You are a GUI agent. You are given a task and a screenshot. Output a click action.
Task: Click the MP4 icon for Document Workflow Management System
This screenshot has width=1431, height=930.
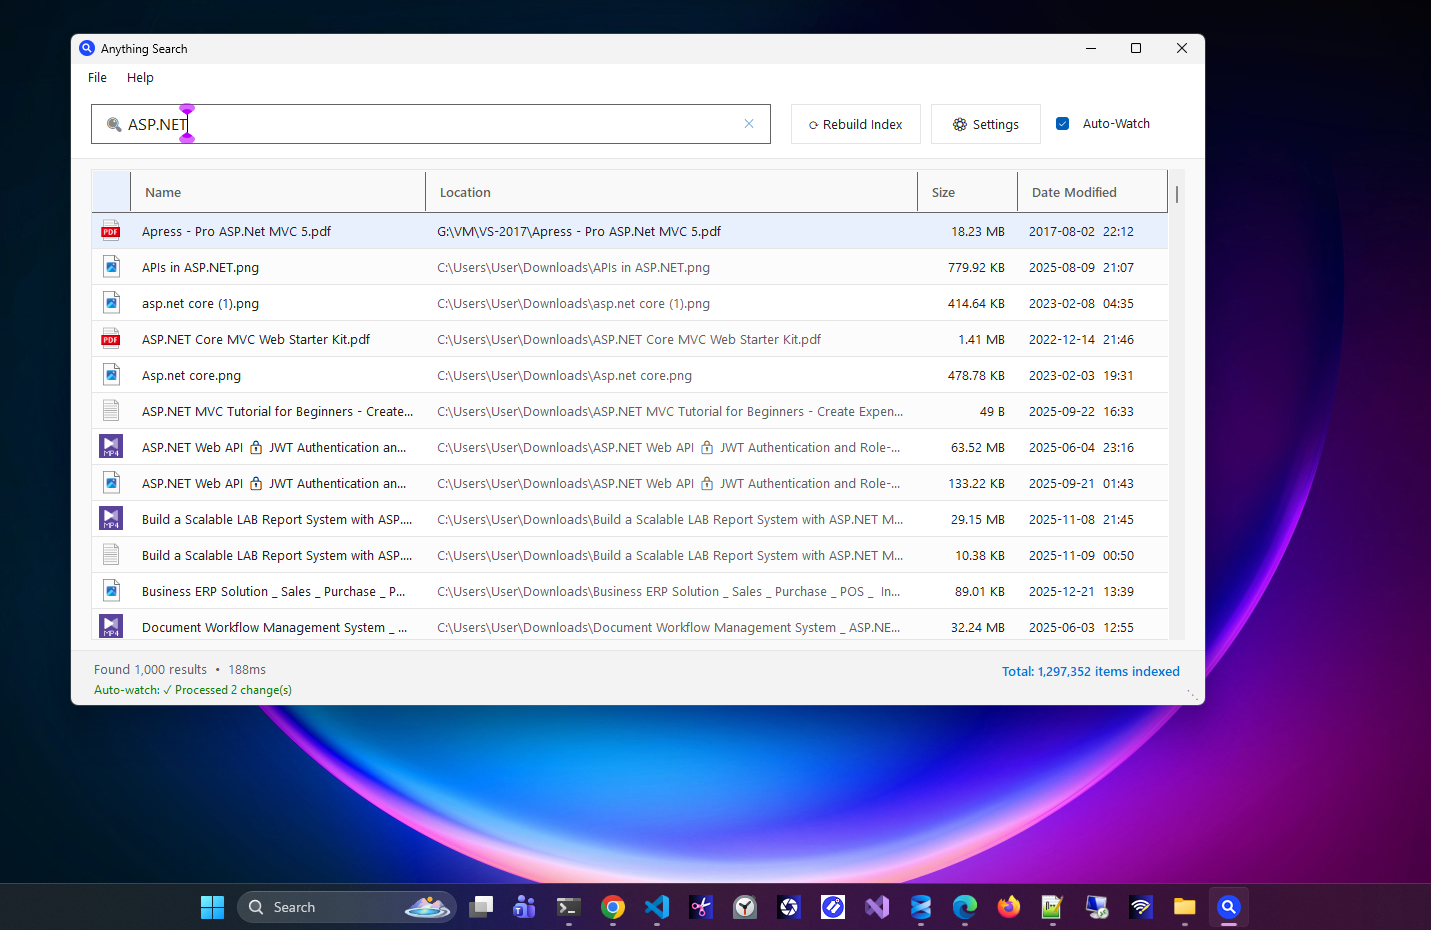pos(110,626)
